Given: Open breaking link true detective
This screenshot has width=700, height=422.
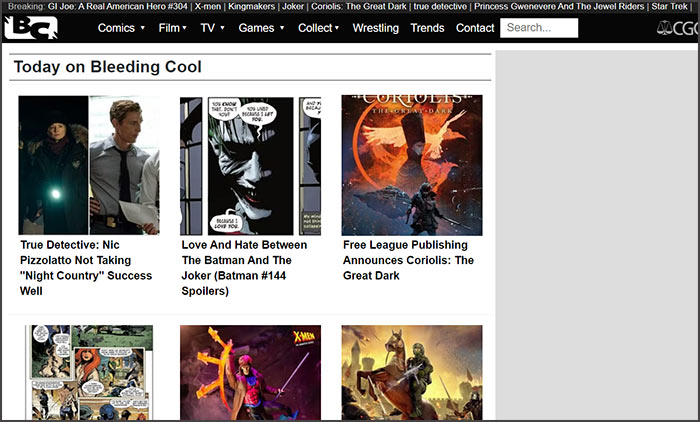Looking at the screenshot, I should [440, 6].
